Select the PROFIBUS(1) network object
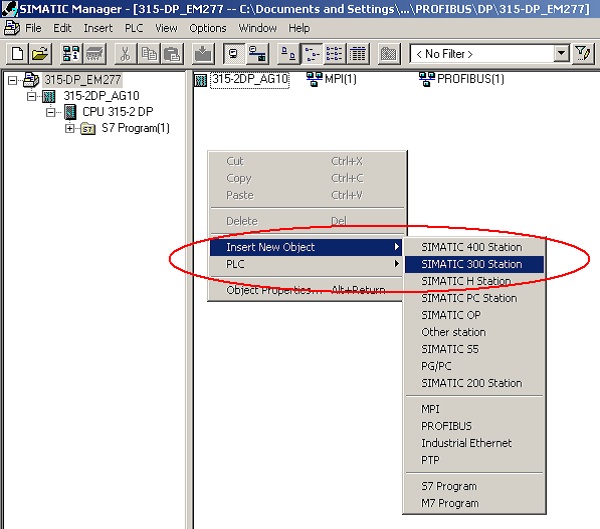This screenshot has height=529, width=600. click(x=461, y=80)
